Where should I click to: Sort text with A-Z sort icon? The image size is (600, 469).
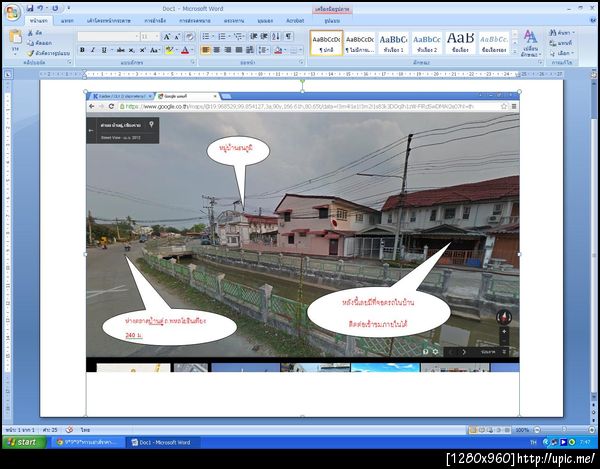[276, 36]
